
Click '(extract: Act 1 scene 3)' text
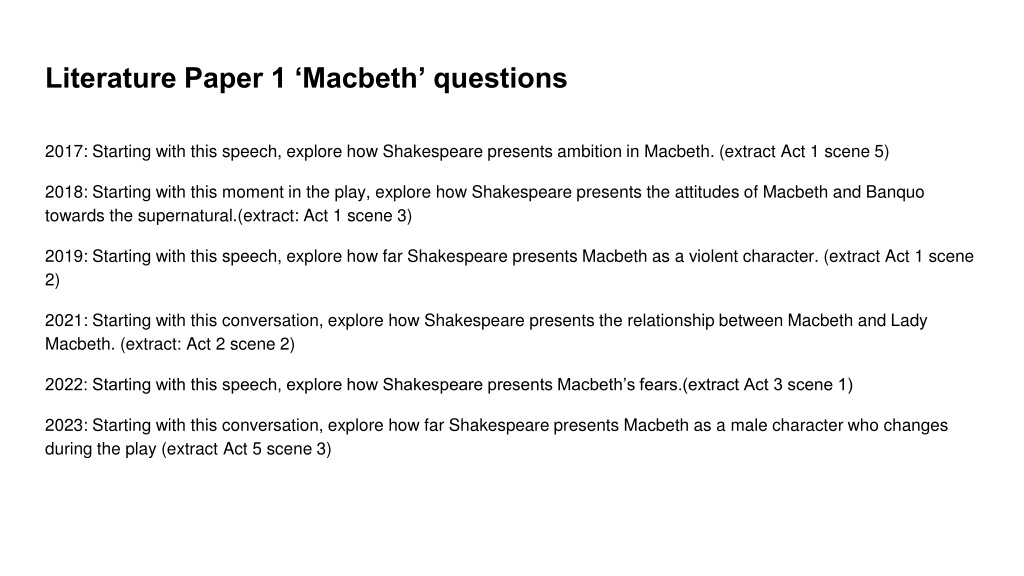(x=325, y=216)
